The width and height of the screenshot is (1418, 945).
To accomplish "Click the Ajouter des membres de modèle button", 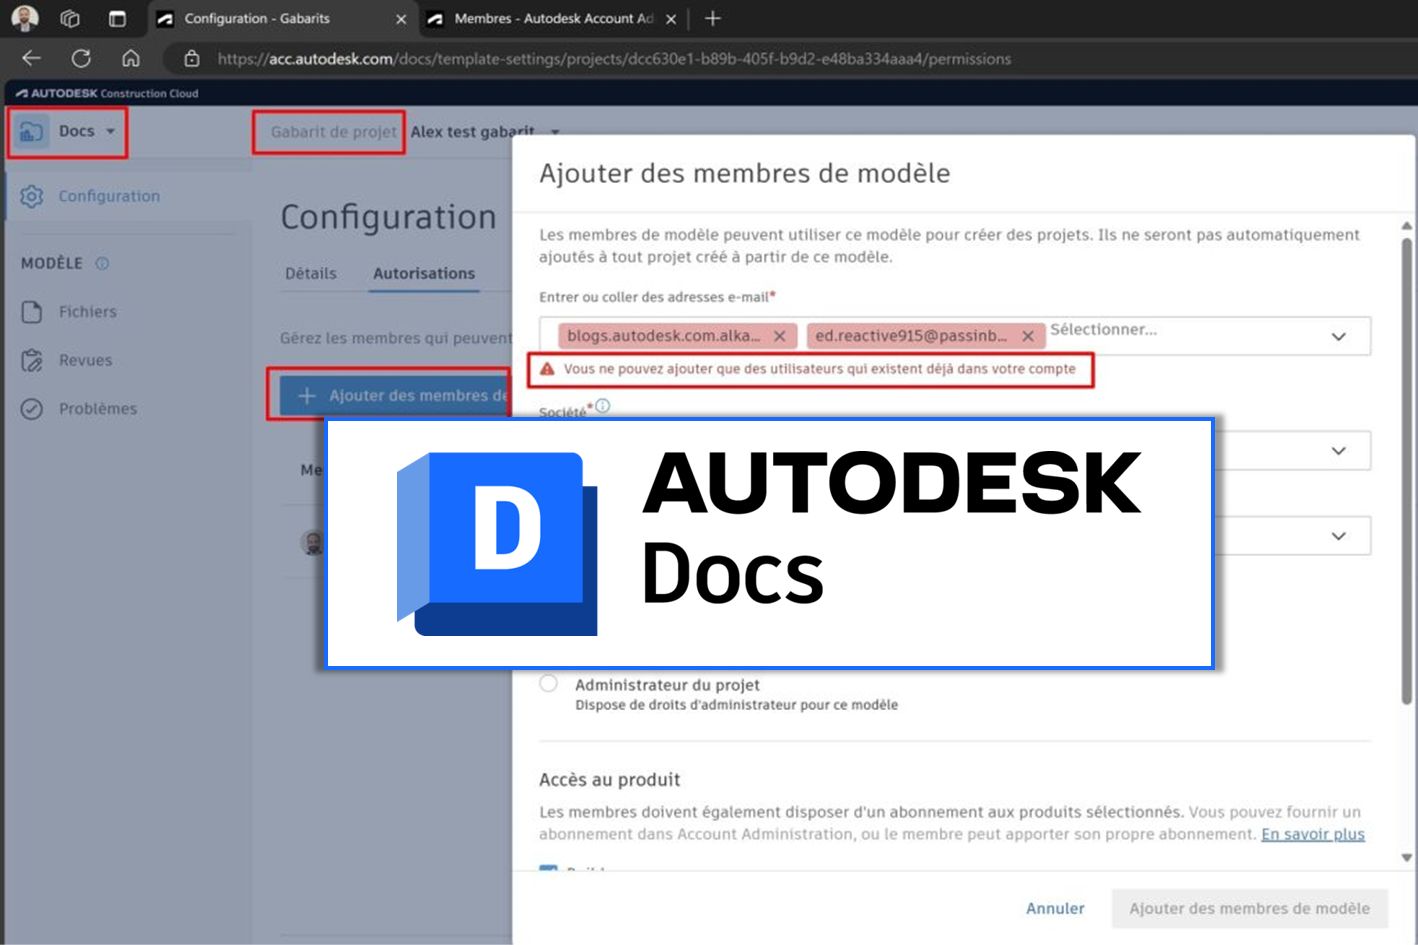I will (x=1249, y=908).
